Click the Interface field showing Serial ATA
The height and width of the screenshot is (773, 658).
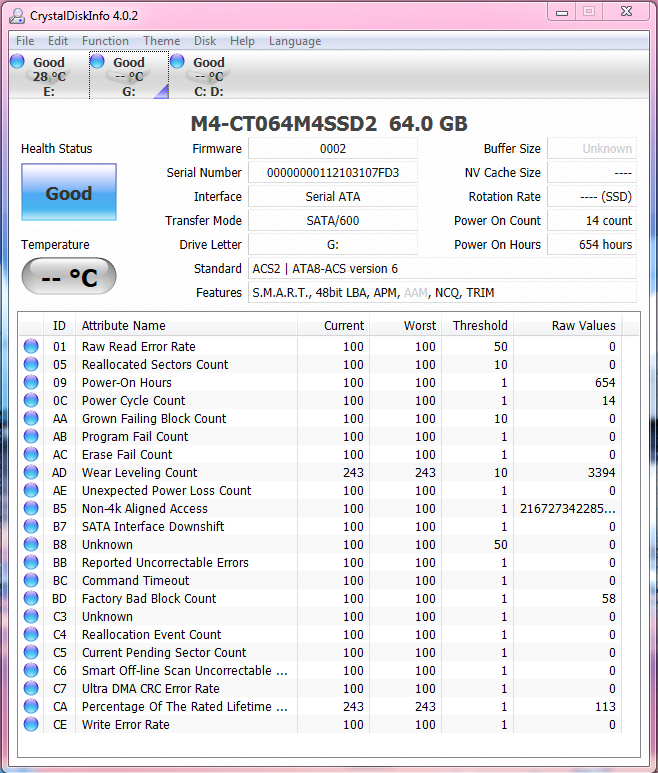(333, 197)
